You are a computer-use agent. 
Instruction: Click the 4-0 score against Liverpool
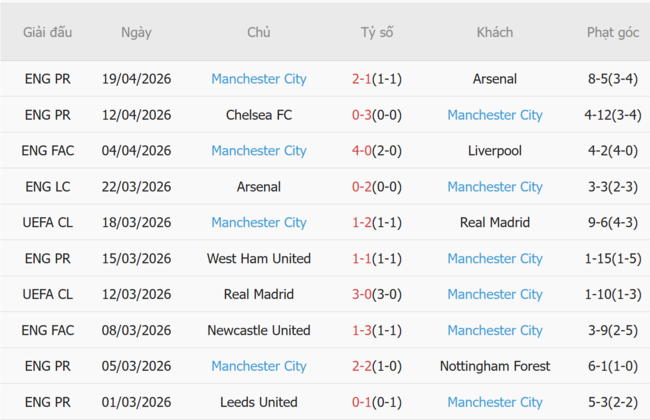(x=377, y=151)
